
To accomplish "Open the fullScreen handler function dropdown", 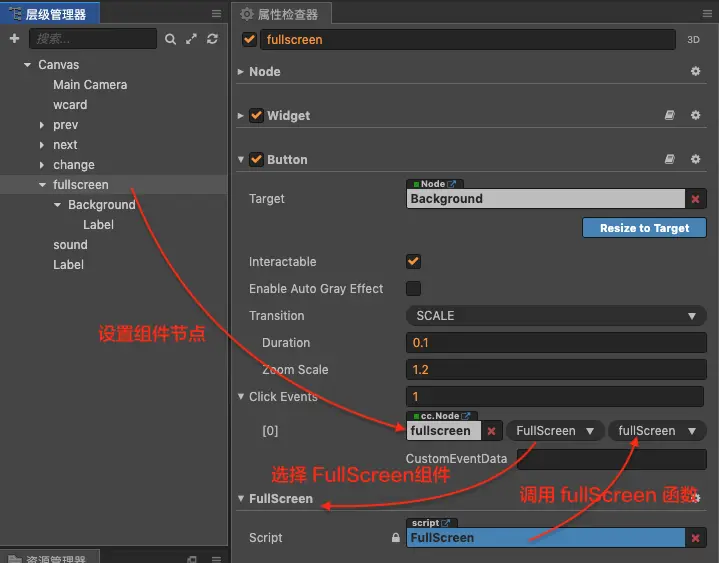I will click(x=657, y=431).
